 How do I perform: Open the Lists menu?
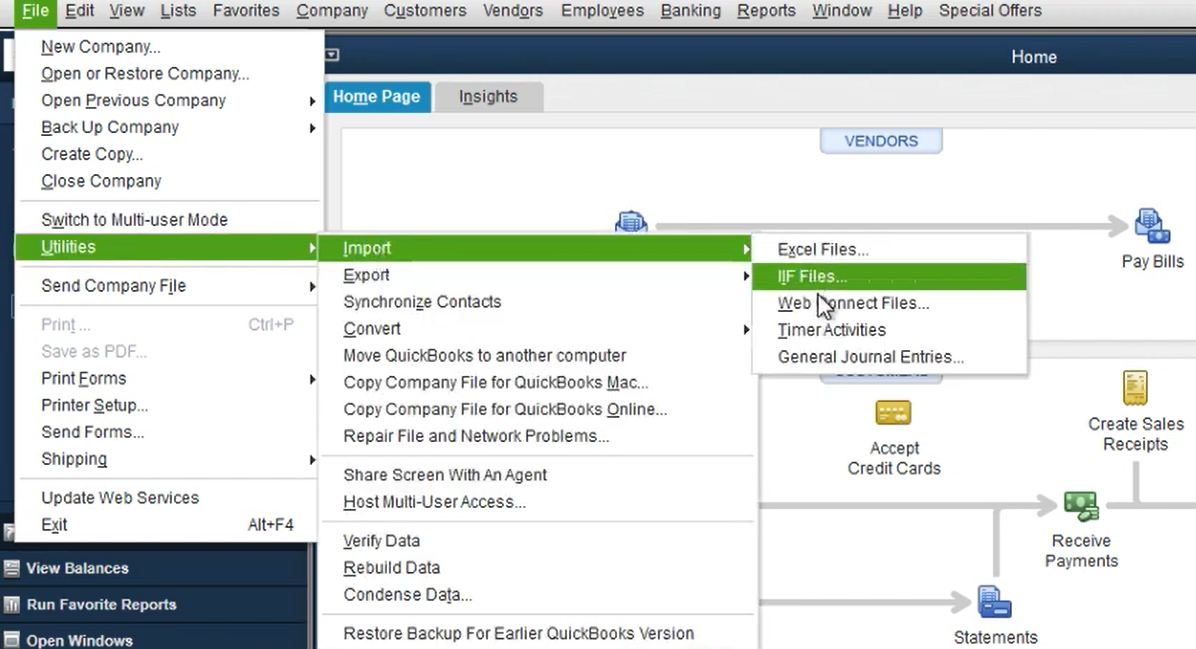click(178, 11)
